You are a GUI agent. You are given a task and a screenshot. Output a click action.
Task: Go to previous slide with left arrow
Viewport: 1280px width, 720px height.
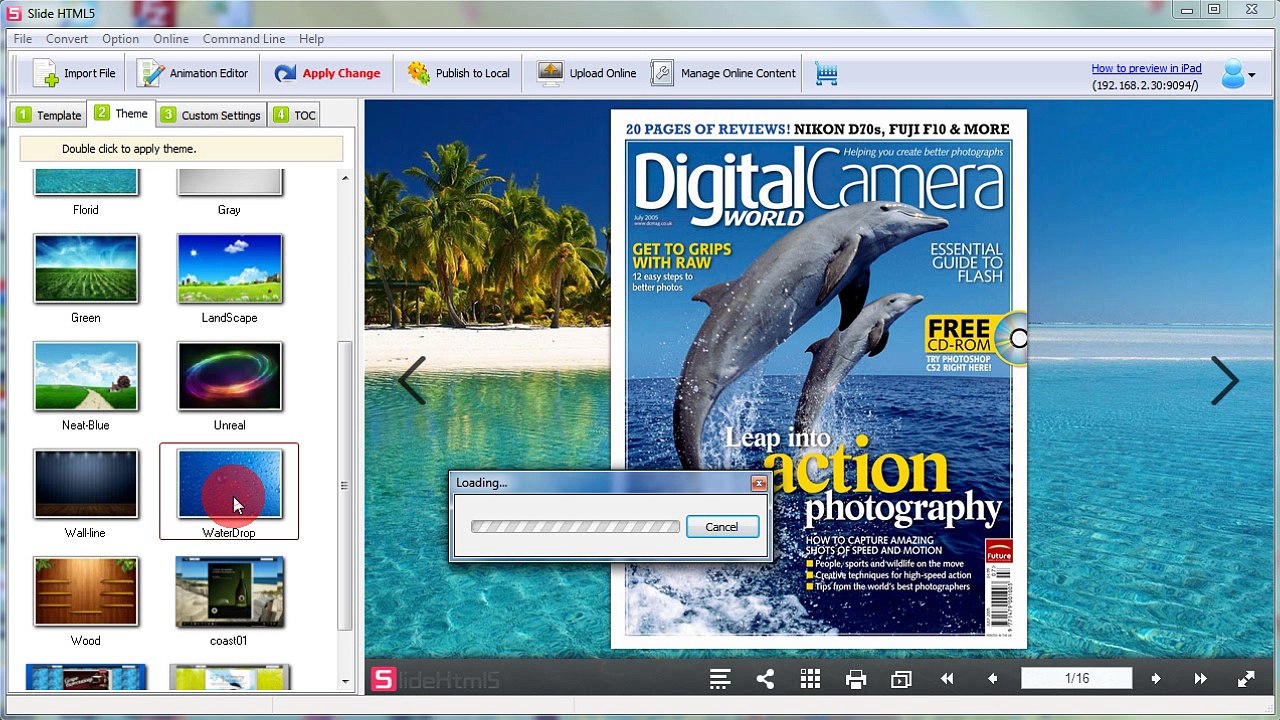[x=412, y=380]
